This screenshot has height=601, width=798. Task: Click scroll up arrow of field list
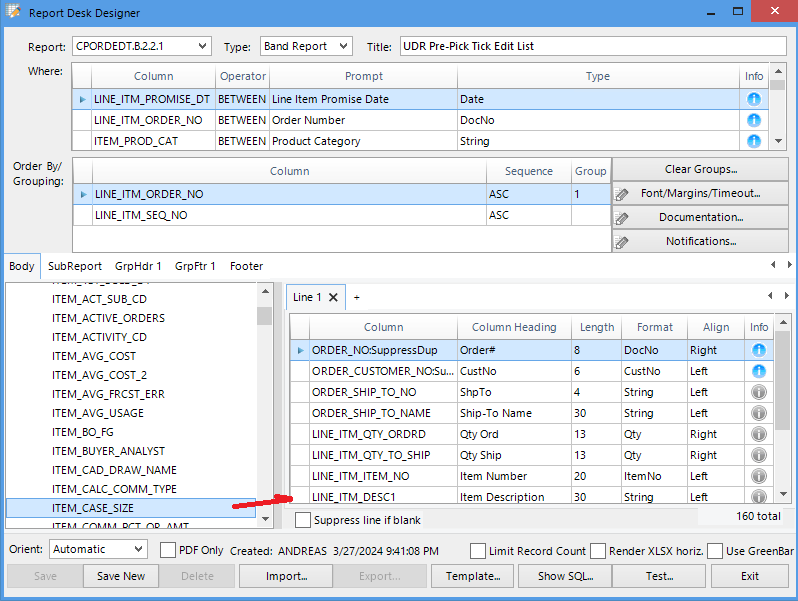point(265,291)
